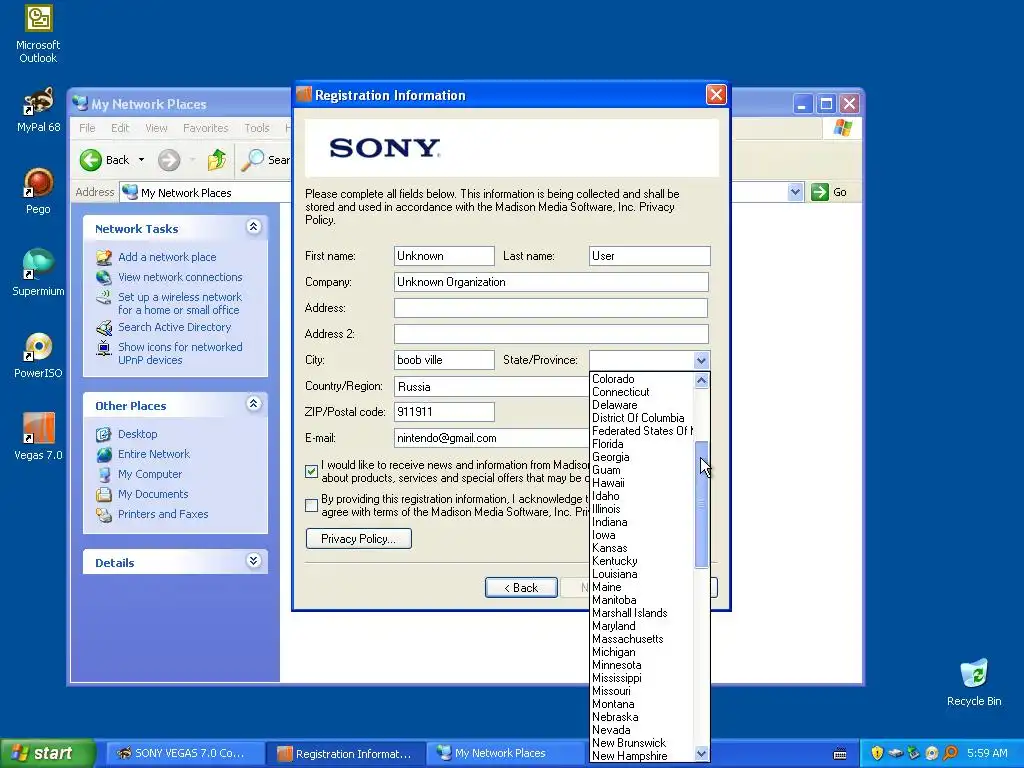
Task: Click the Registration Information taskbar button
Action: pyautogui.click(x=346, y=754)
